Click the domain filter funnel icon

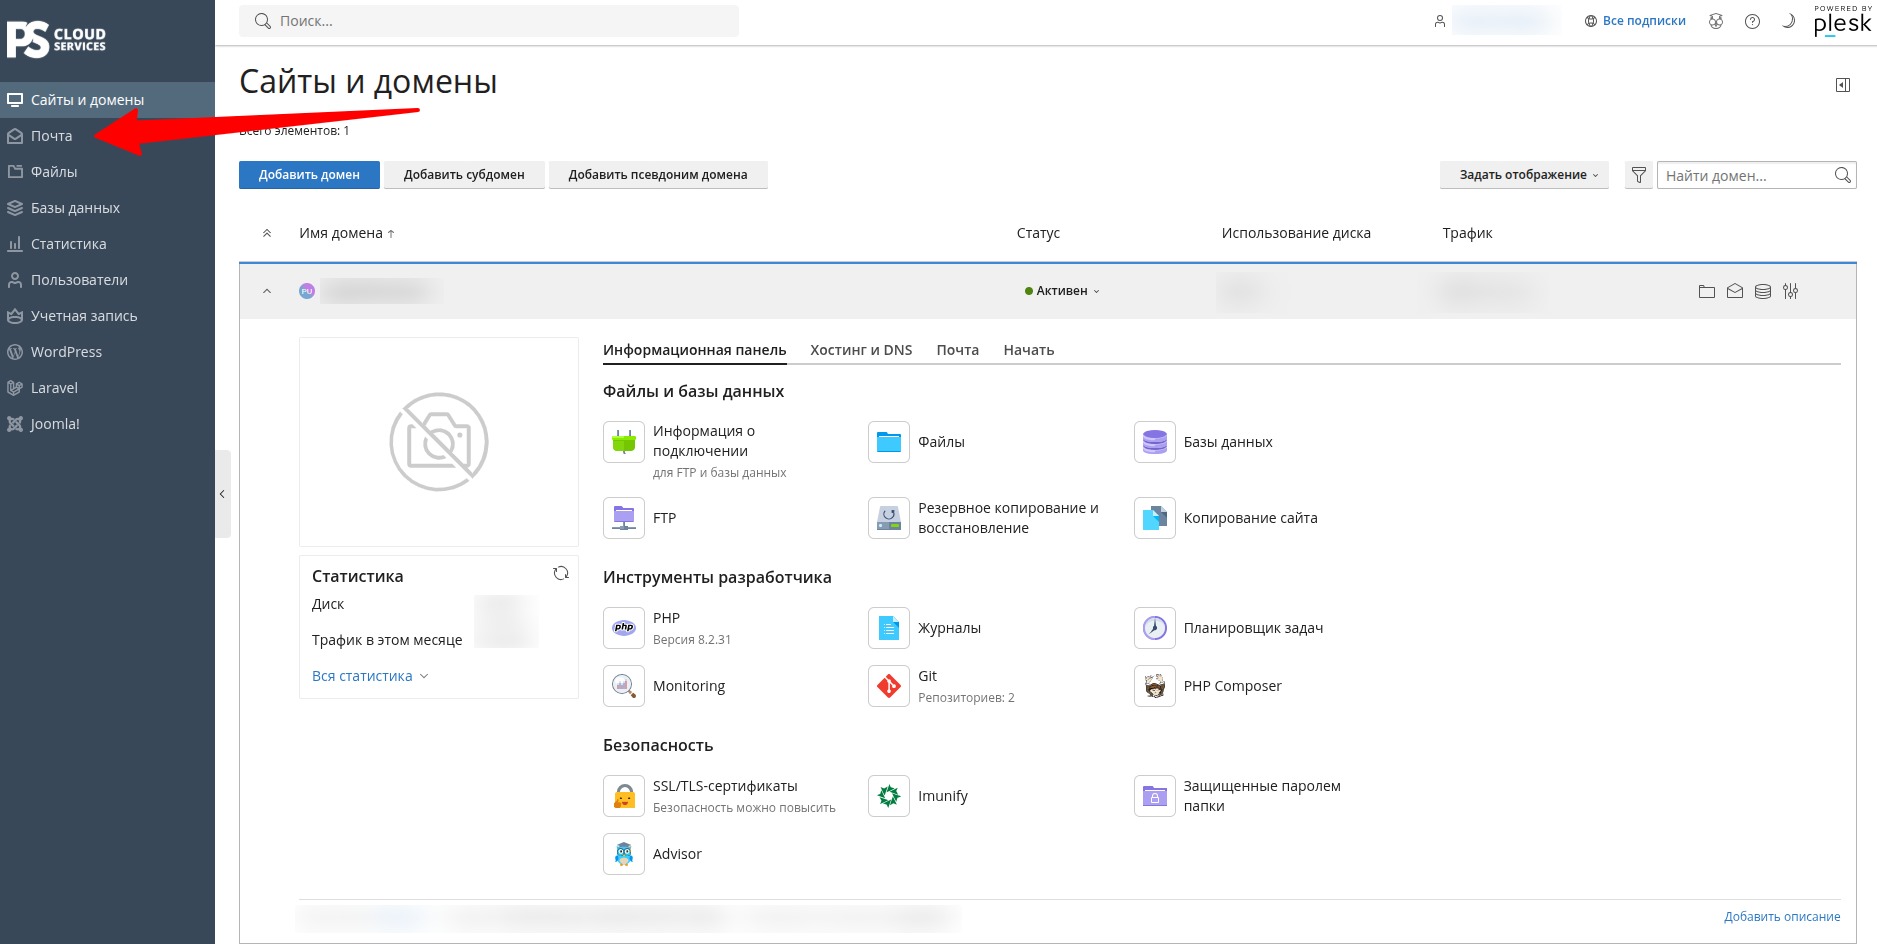point(1638,175)
